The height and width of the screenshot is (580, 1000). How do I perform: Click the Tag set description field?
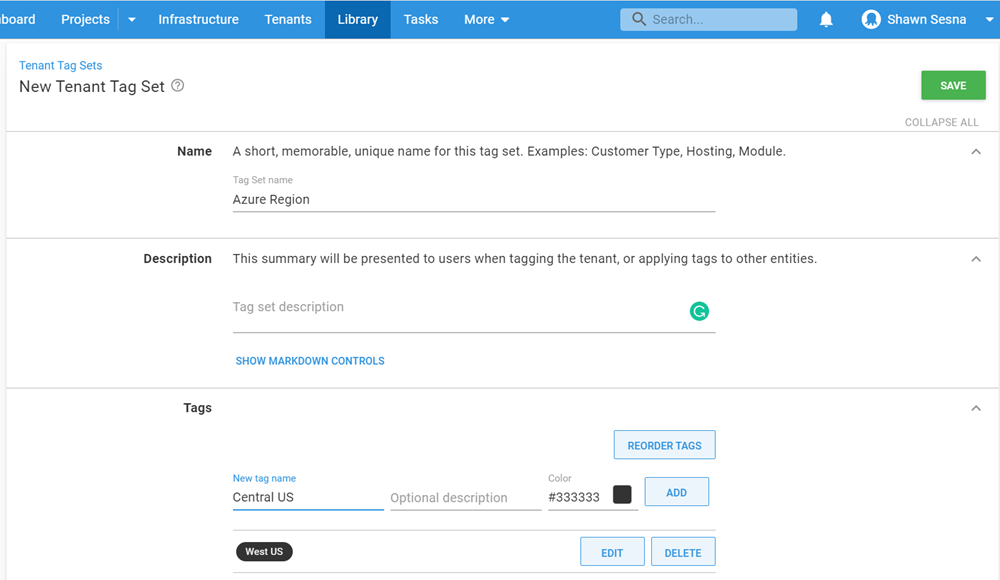pos(460,308)
